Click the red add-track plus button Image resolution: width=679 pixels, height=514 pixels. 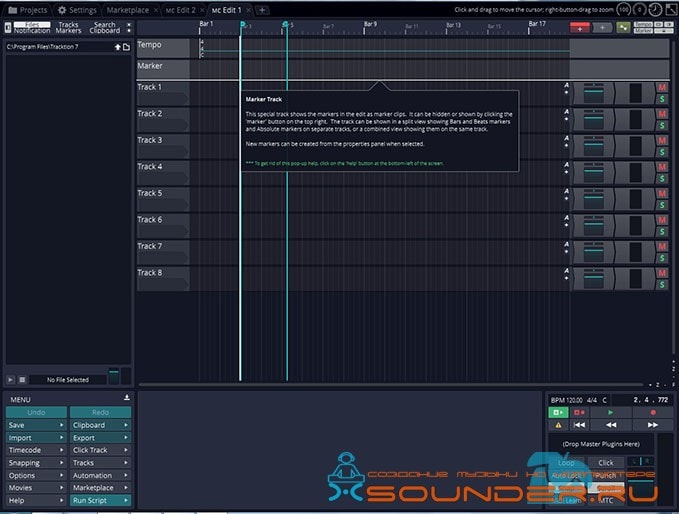tap(579, 28)
